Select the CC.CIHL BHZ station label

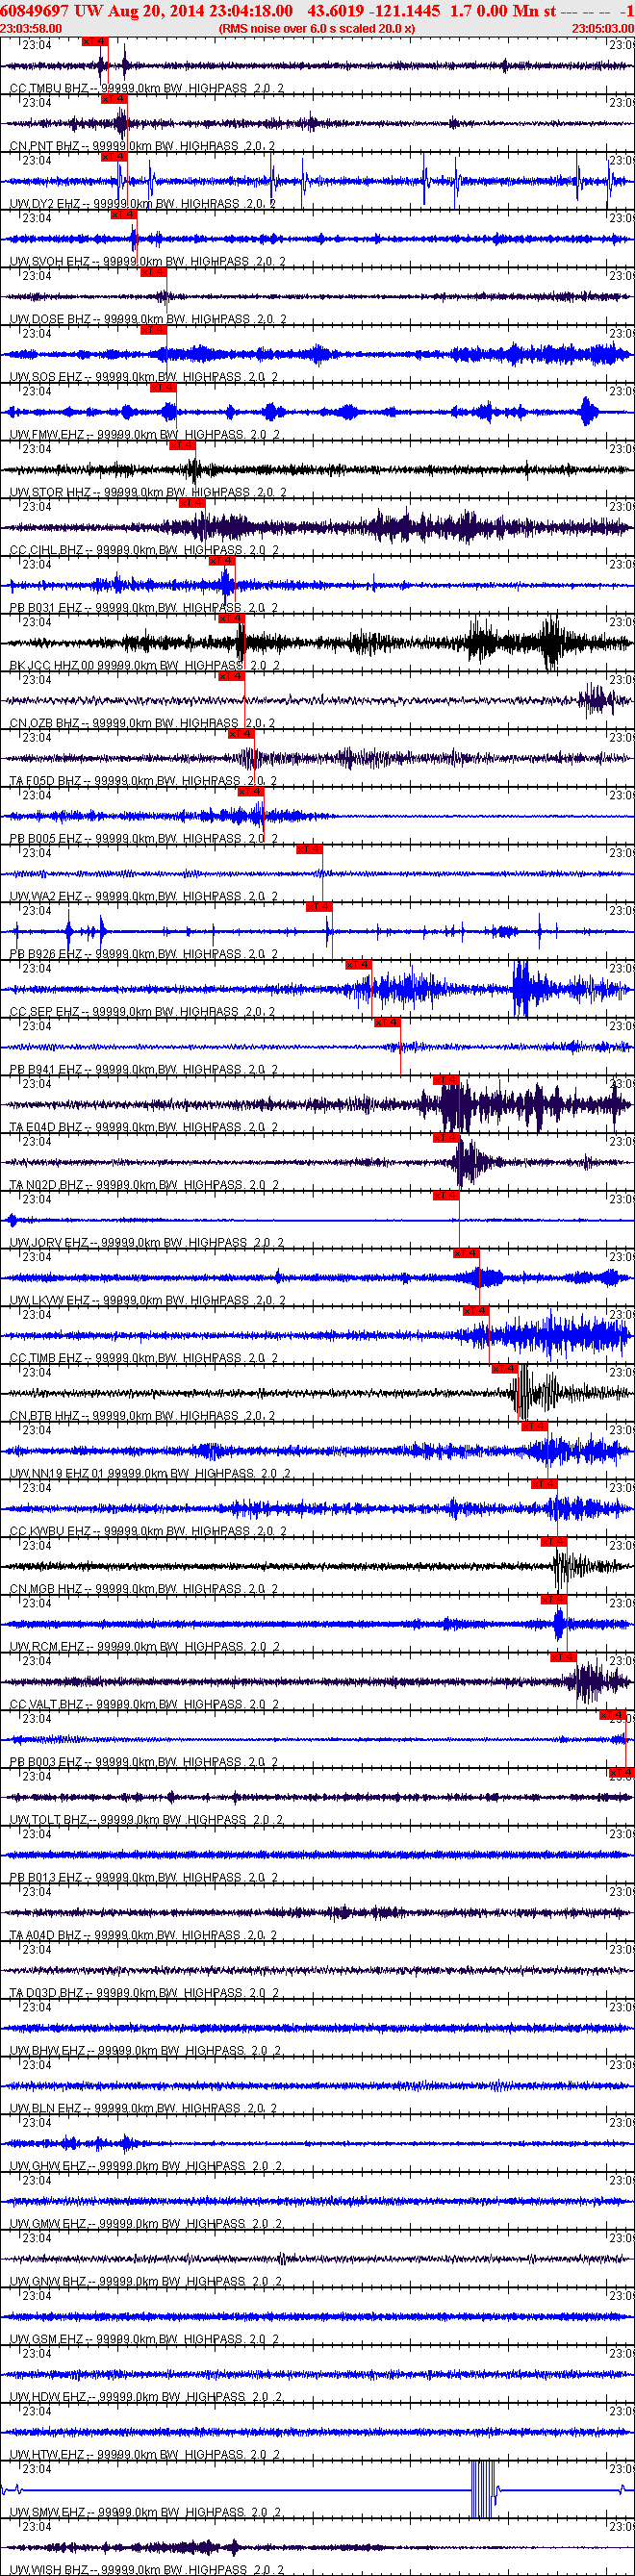(x=145, y=550)
